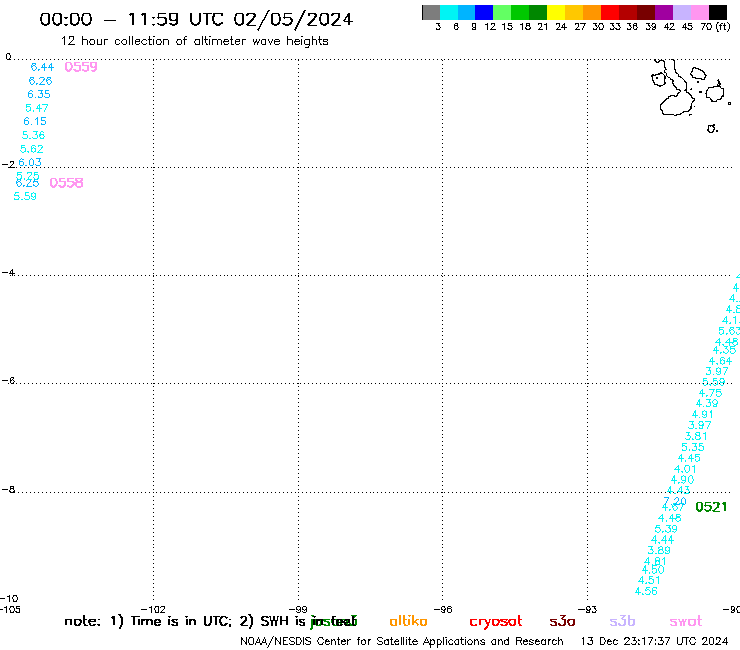Click the wave height value 4.51
The image size is (740, 650).
[649, 580]
